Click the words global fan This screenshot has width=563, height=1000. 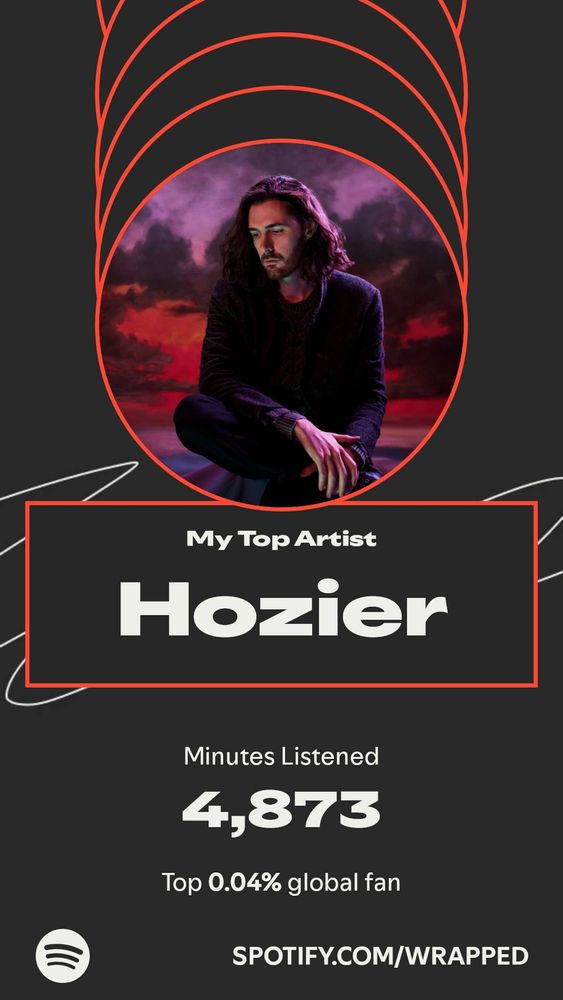[344, 883]
